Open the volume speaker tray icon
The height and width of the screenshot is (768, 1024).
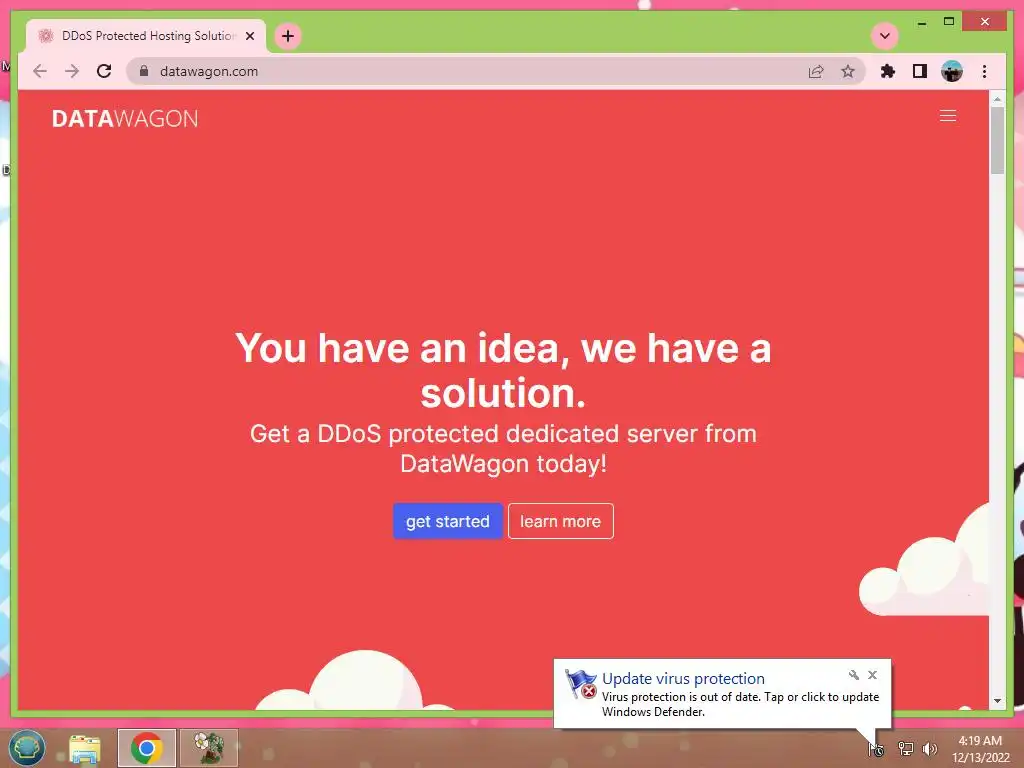pyautogui.click(x=929, y=749)
